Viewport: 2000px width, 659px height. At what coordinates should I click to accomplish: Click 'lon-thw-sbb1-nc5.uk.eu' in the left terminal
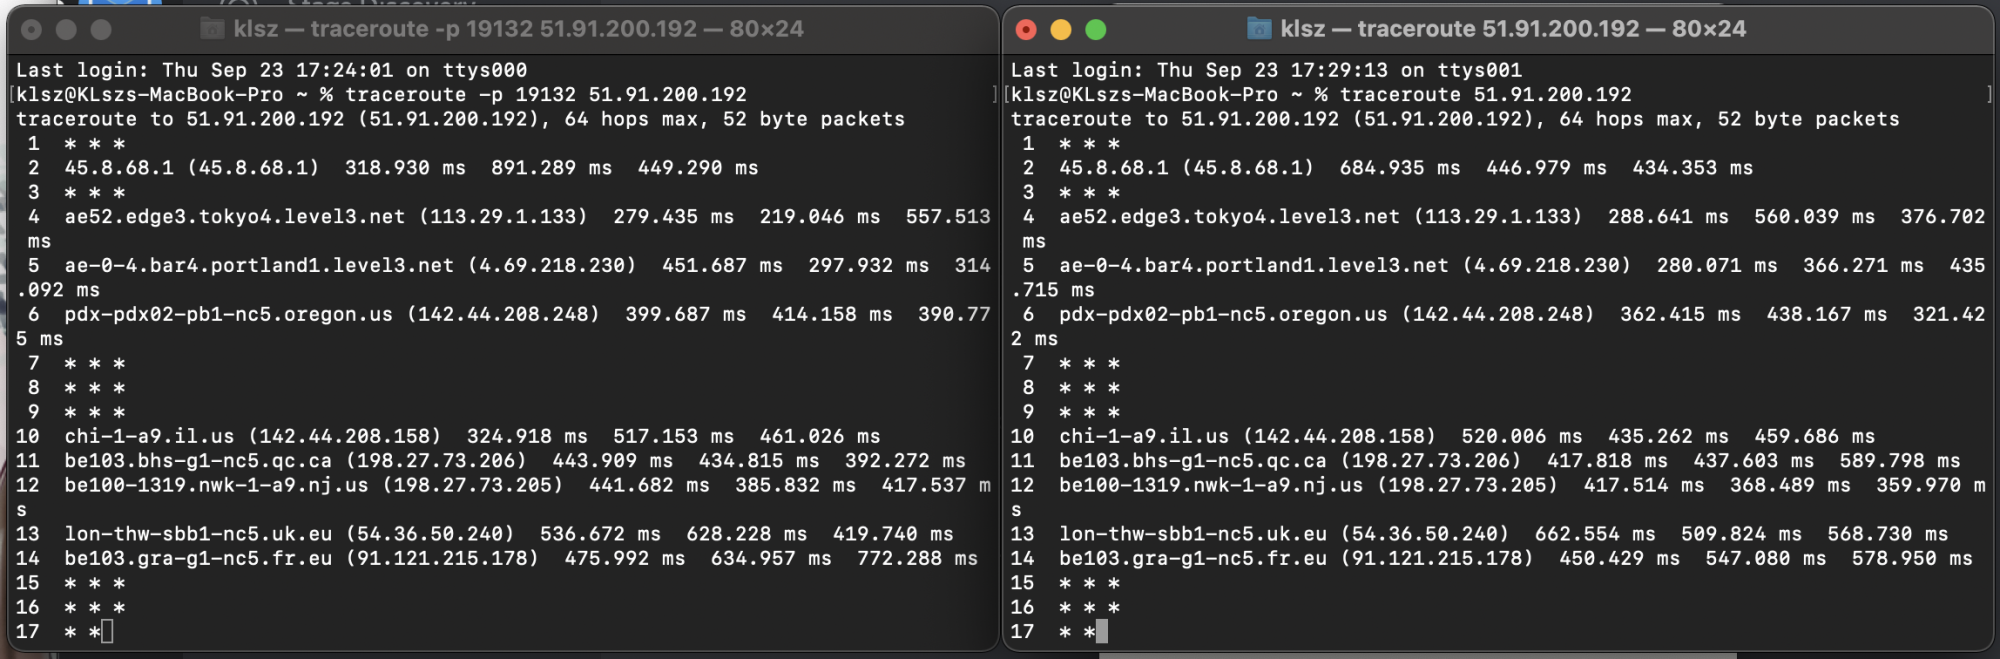pyautogui.click(x=198, y=535)
